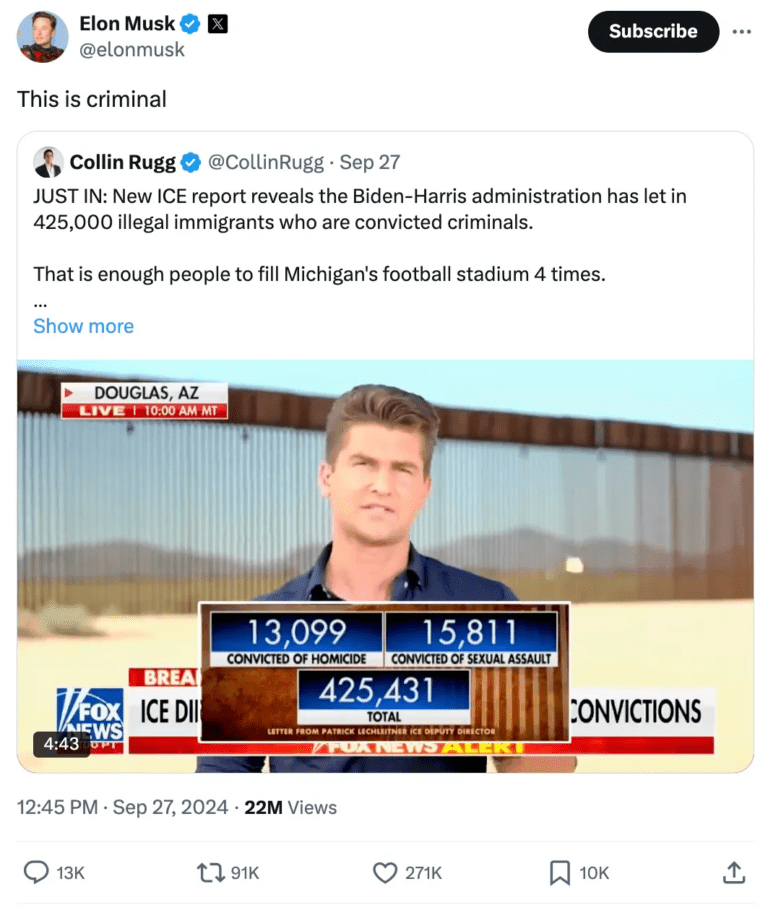Click the repost arrows icon

(210, 872)
